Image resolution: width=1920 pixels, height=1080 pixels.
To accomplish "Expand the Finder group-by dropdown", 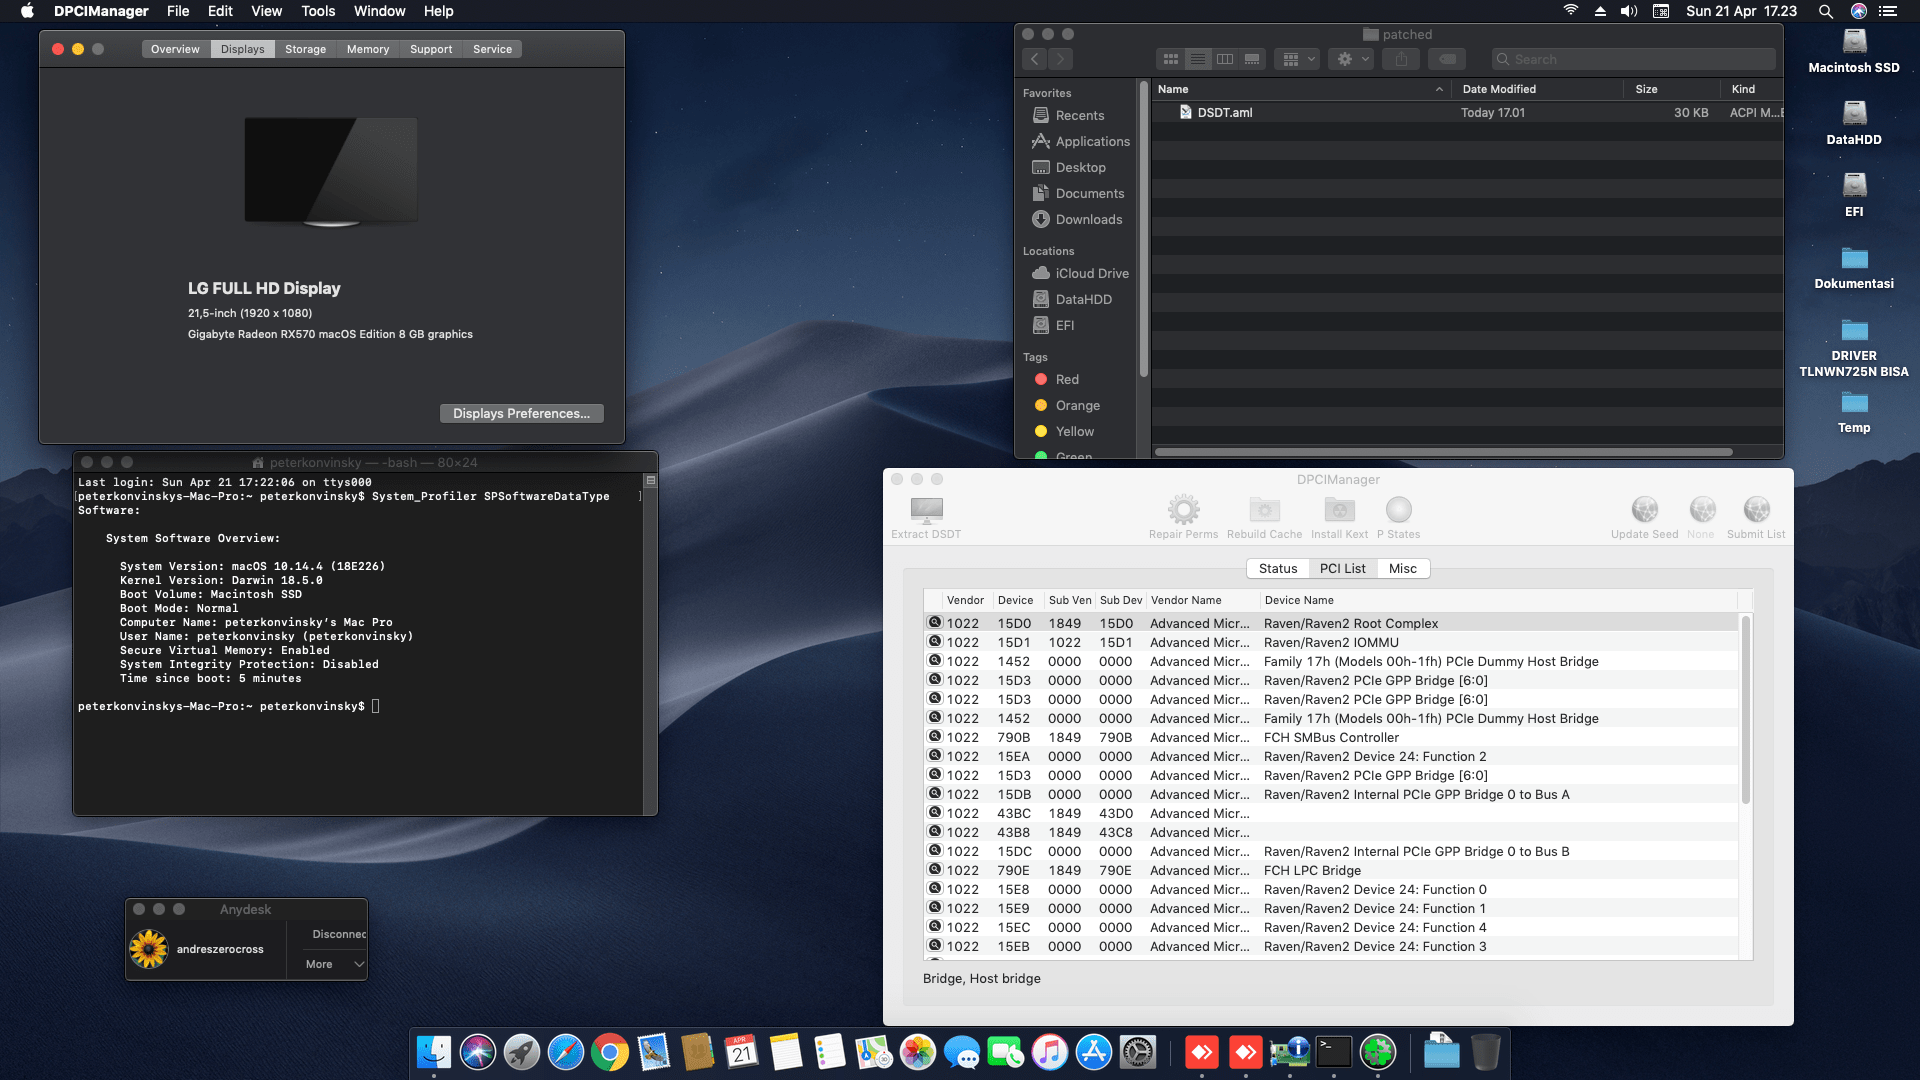I will tap(1299, 59).
